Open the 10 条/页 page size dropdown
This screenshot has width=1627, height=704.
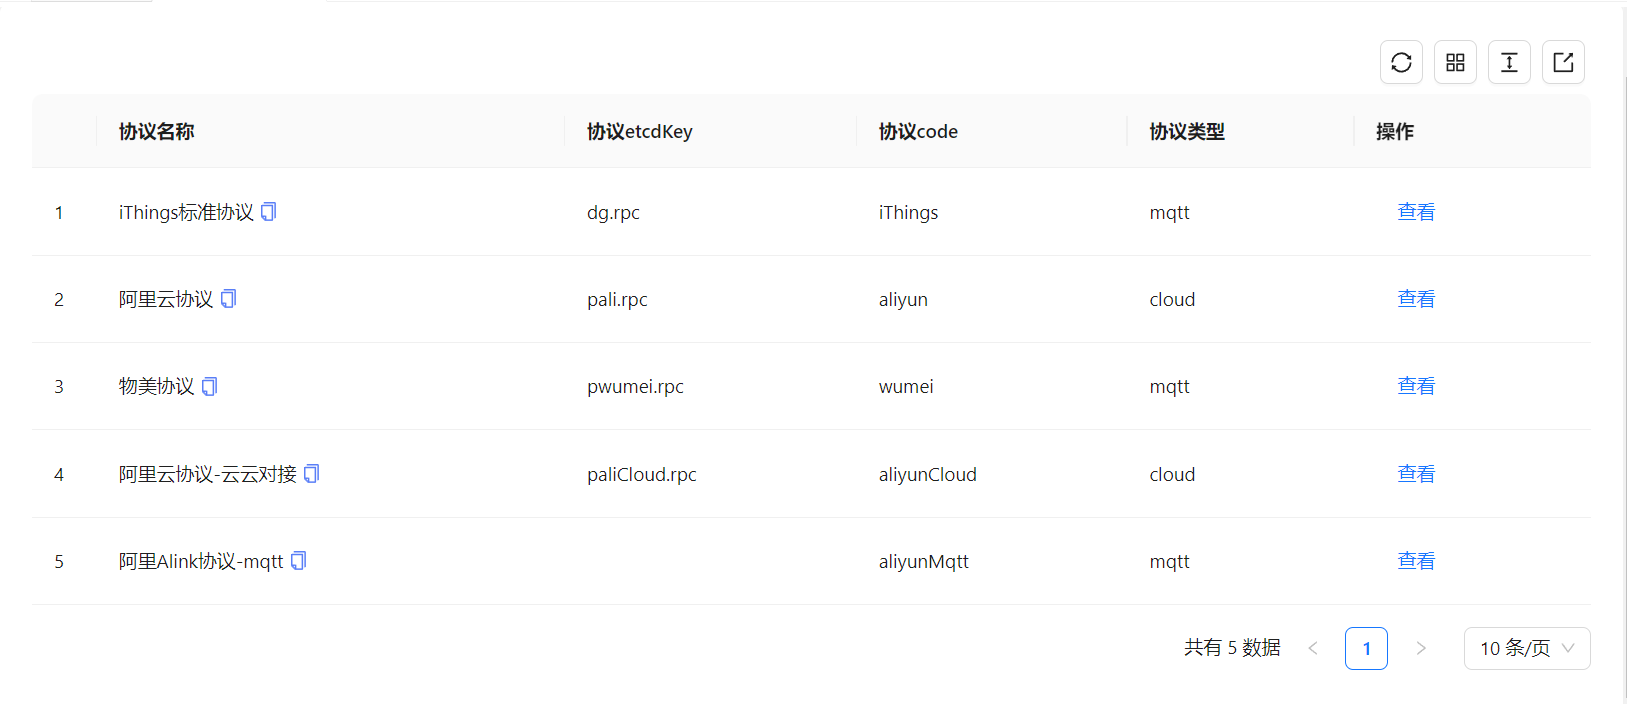tap(1526, 648)
